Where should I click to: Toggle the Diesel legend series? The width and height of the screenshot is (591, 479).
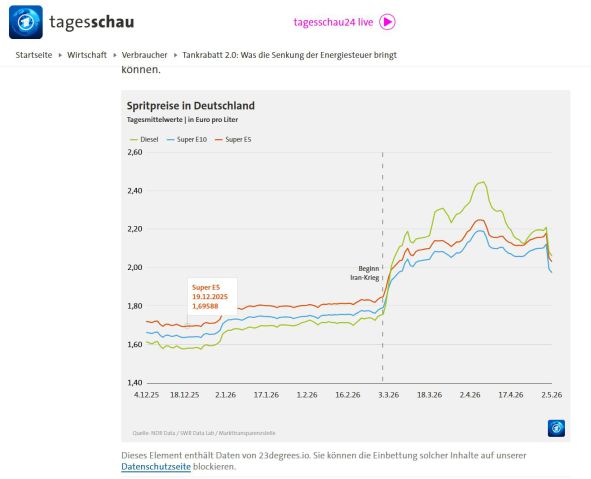click(144, 139)
